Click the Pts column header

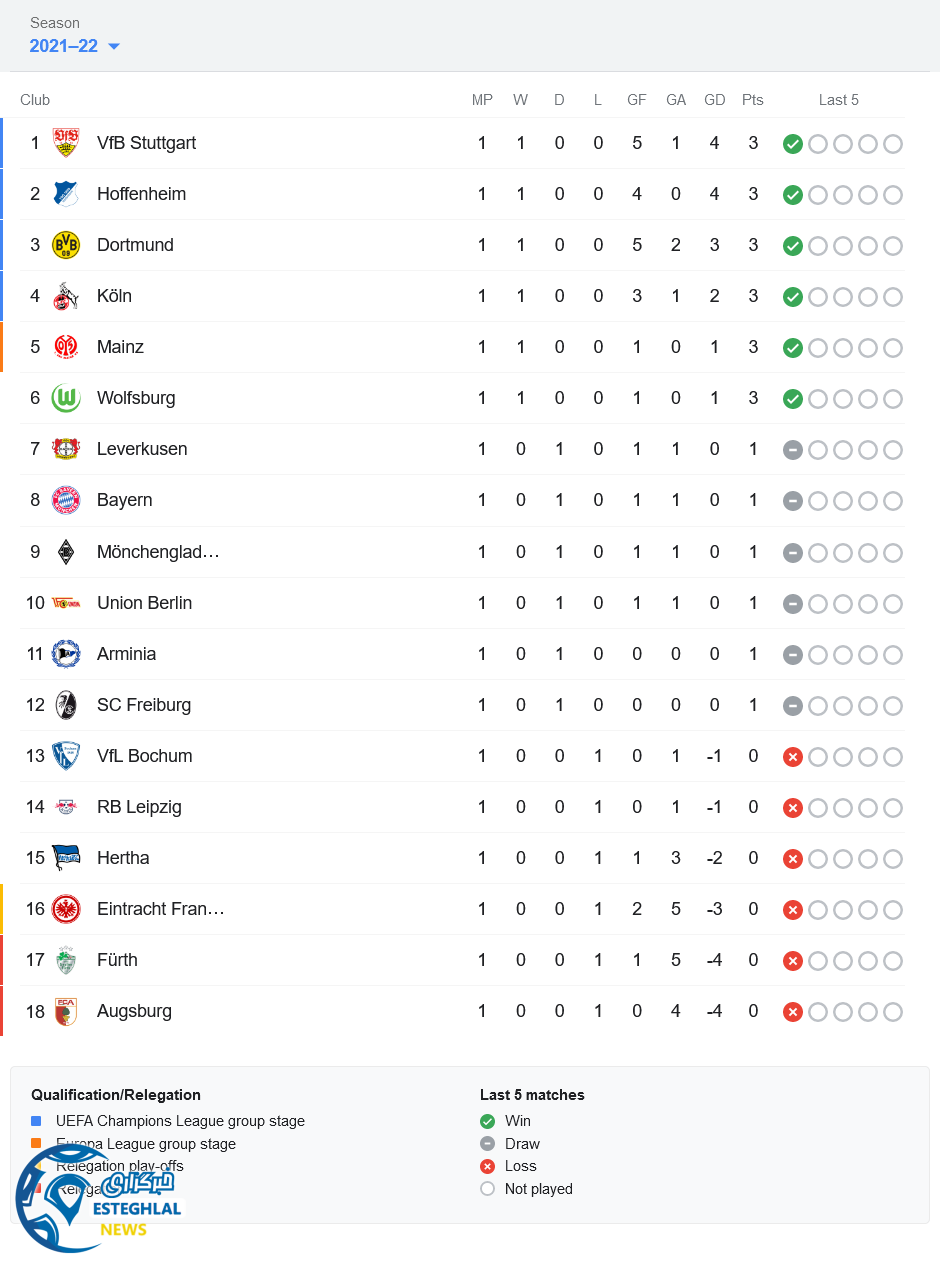(753, 100)
